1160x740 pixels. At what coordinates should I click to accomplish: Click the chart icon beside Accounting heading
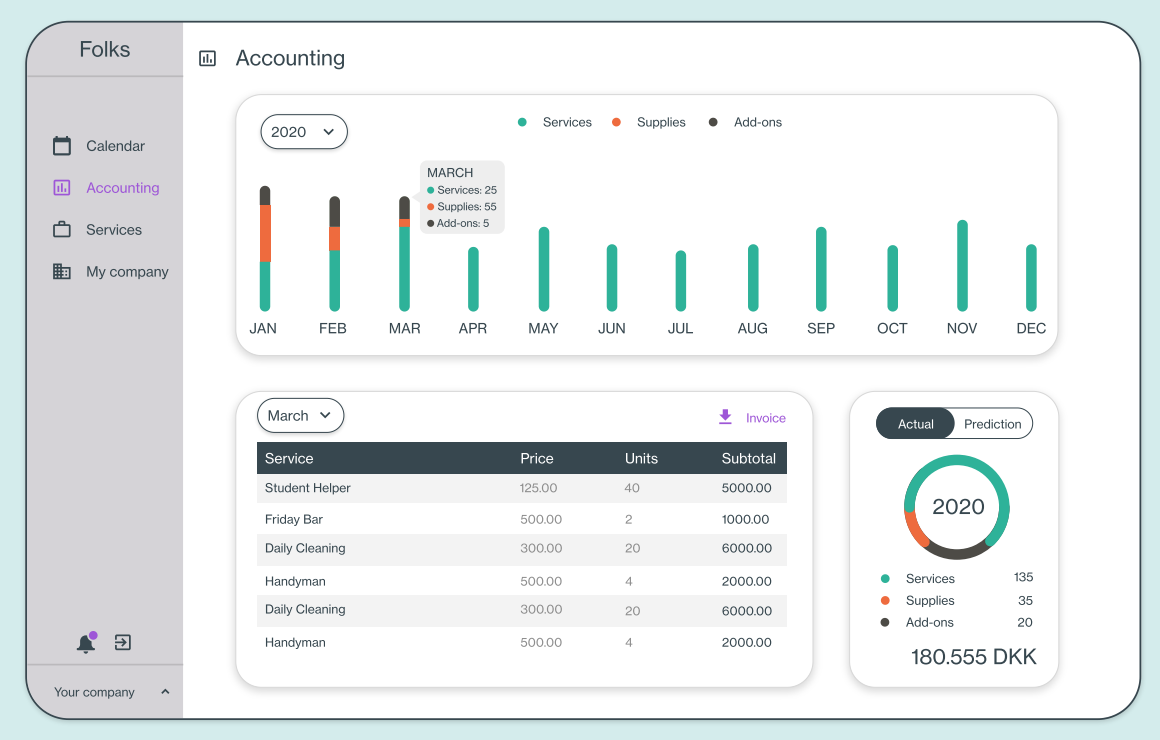tap(208, 58)
